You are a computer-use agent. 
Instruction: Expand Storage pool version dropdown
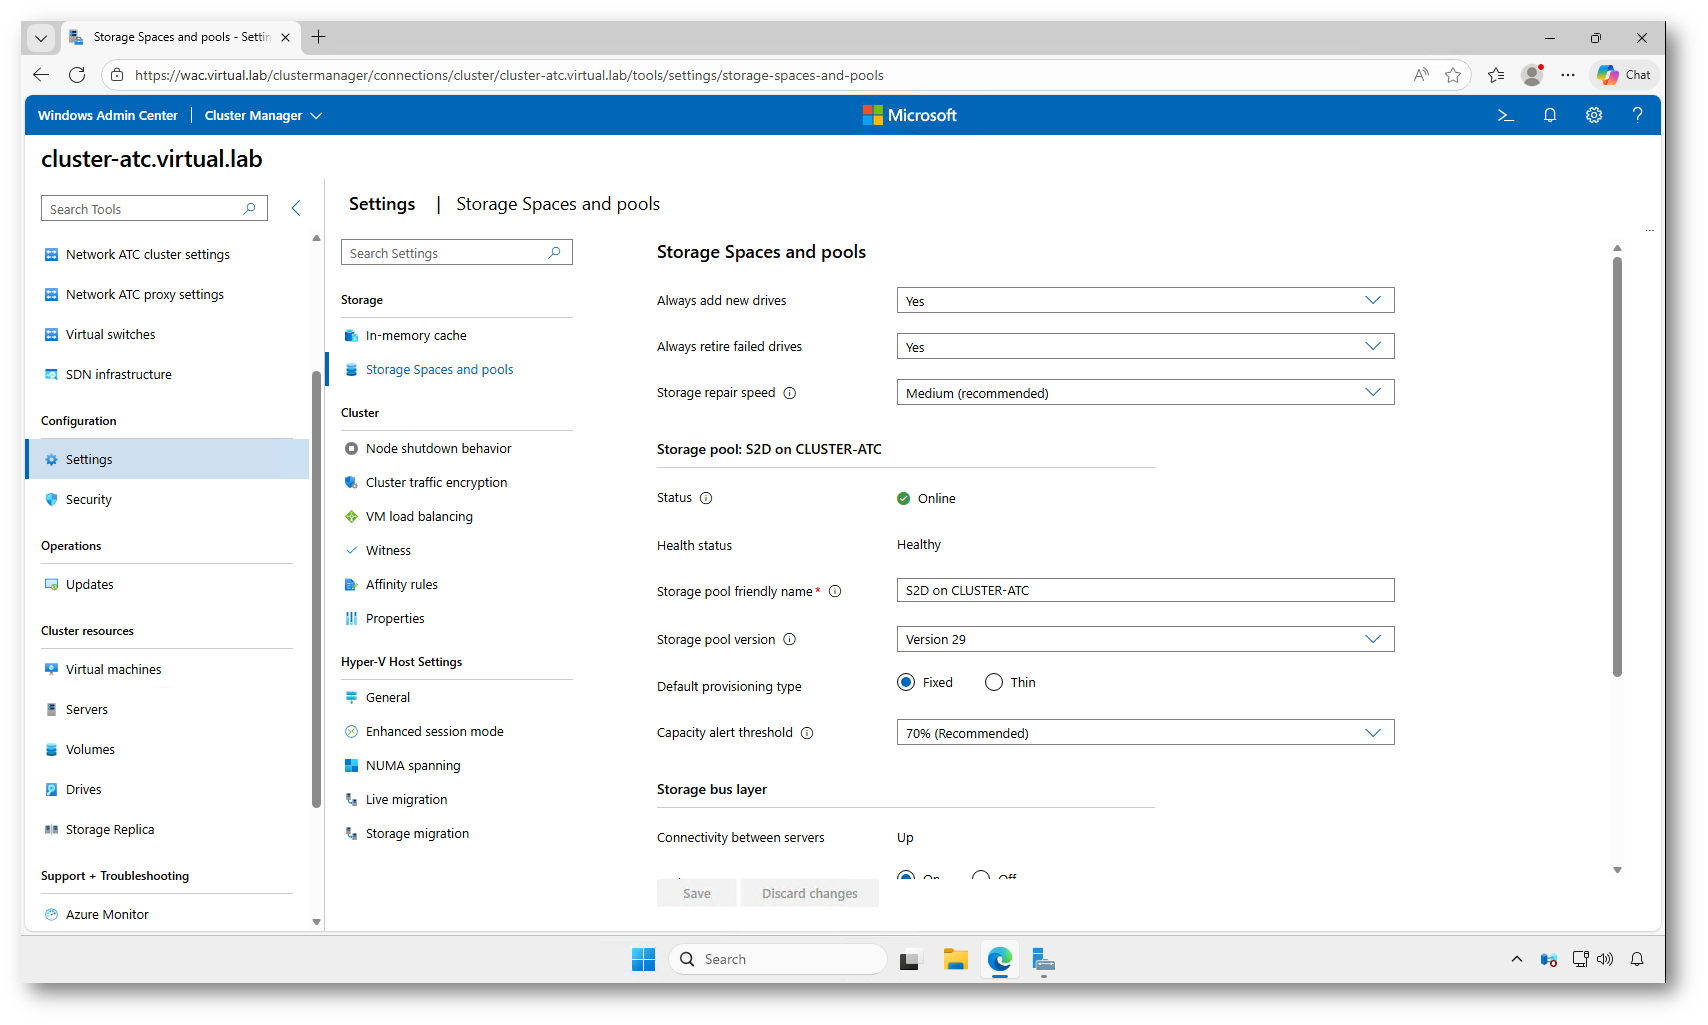point(1145,639)
